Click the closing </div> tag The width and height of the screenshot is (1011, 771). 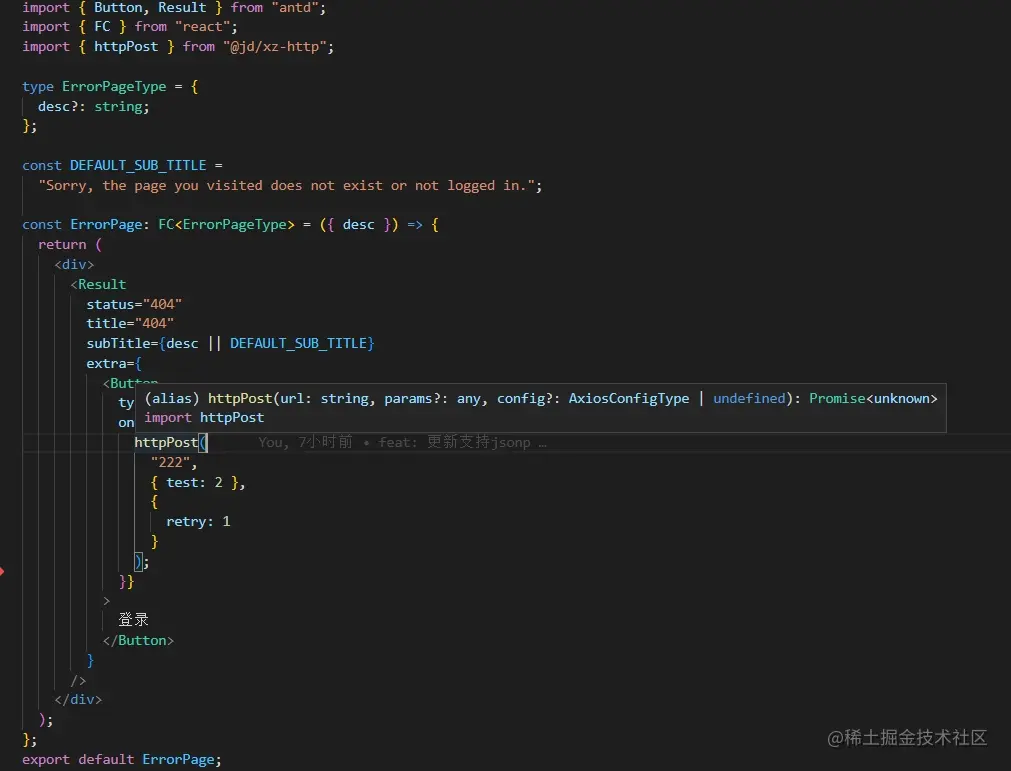coord(78,699)
